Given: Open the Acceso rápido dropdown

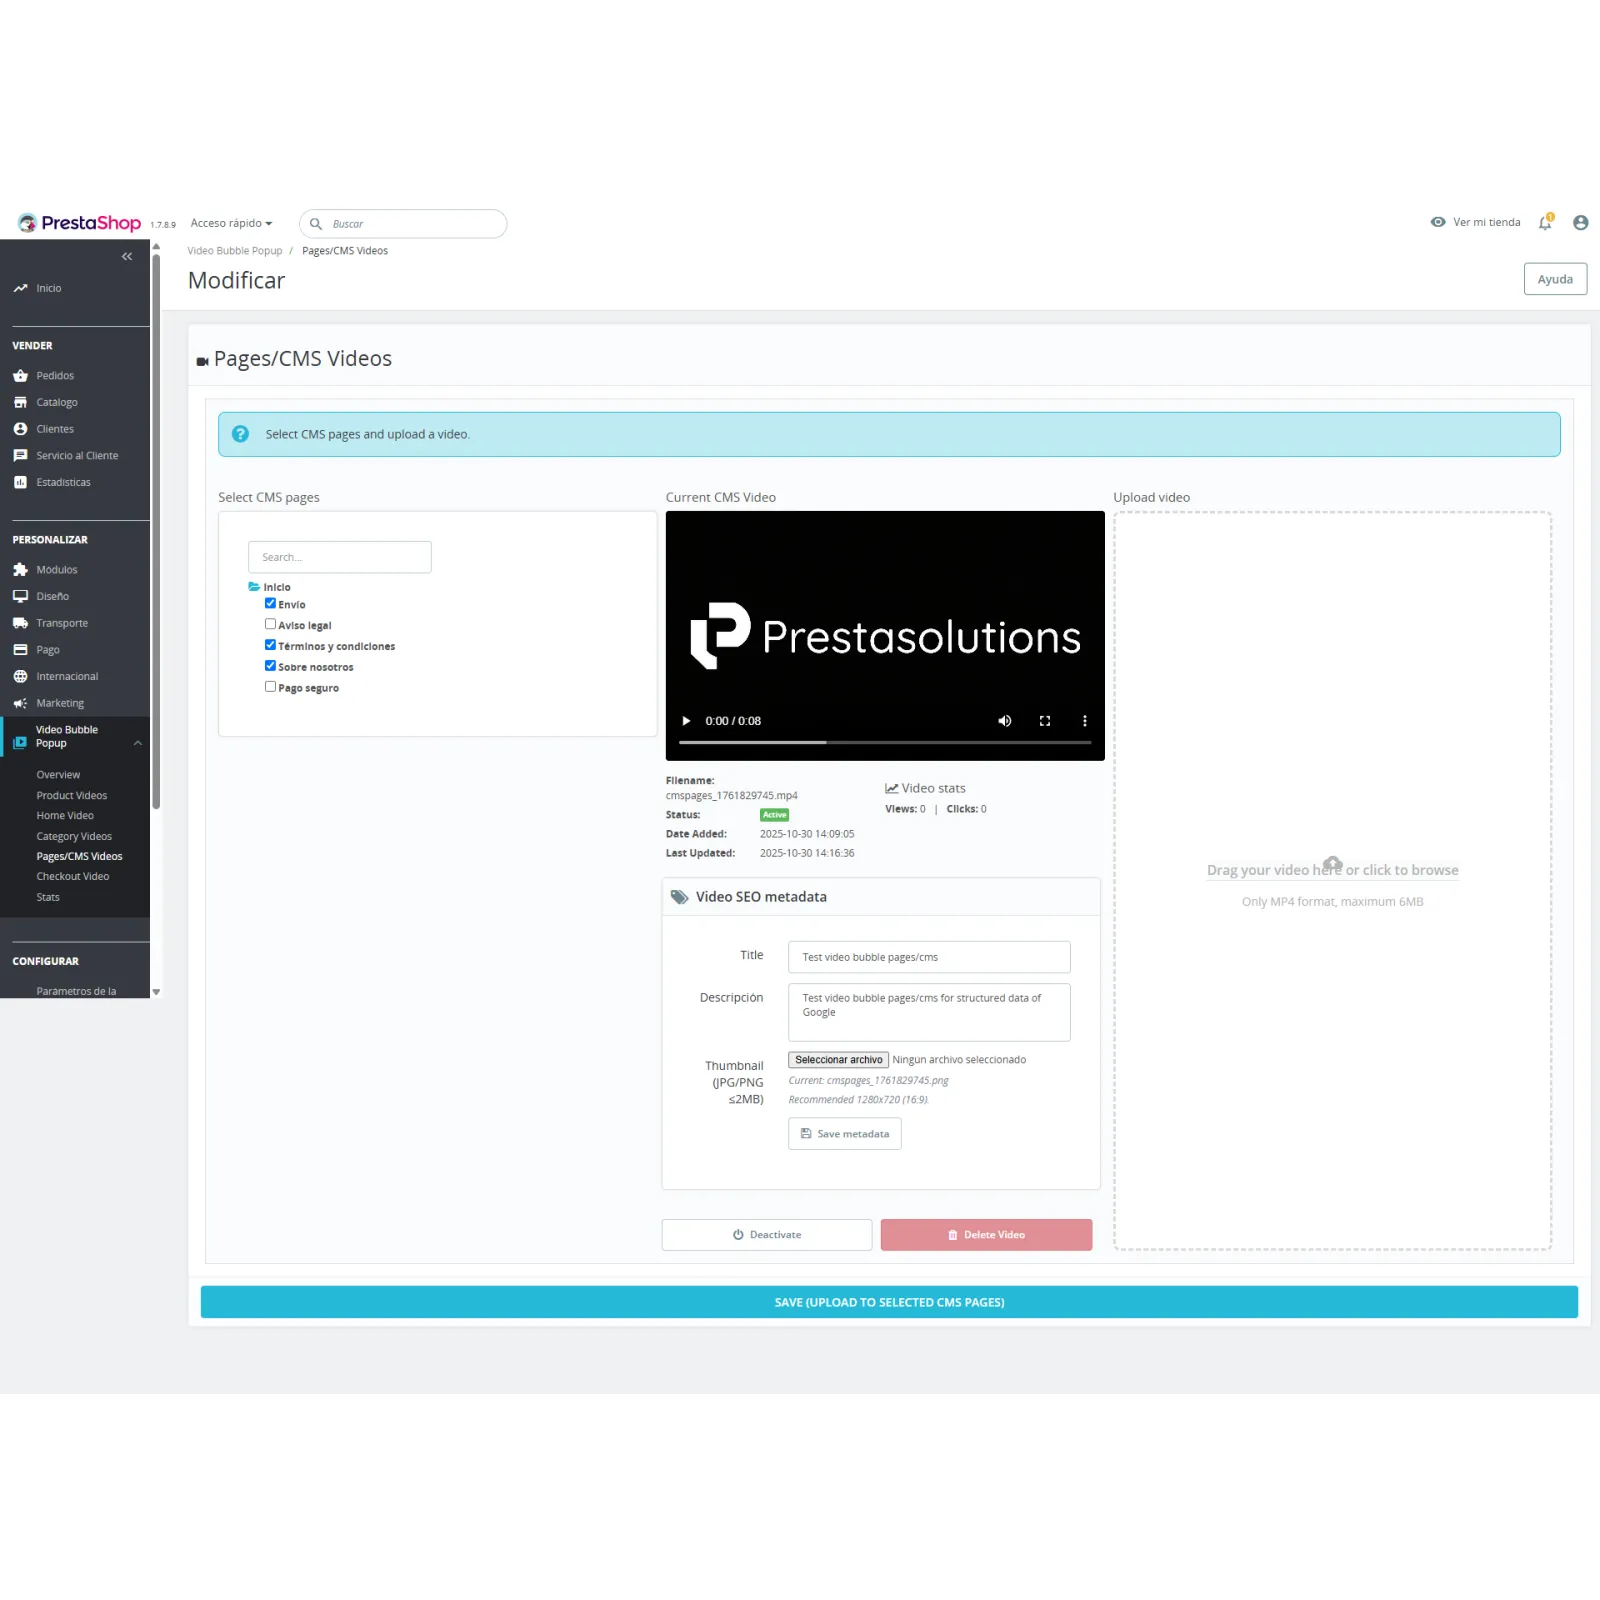Looking at the screenshot, I should pos(231,224).
